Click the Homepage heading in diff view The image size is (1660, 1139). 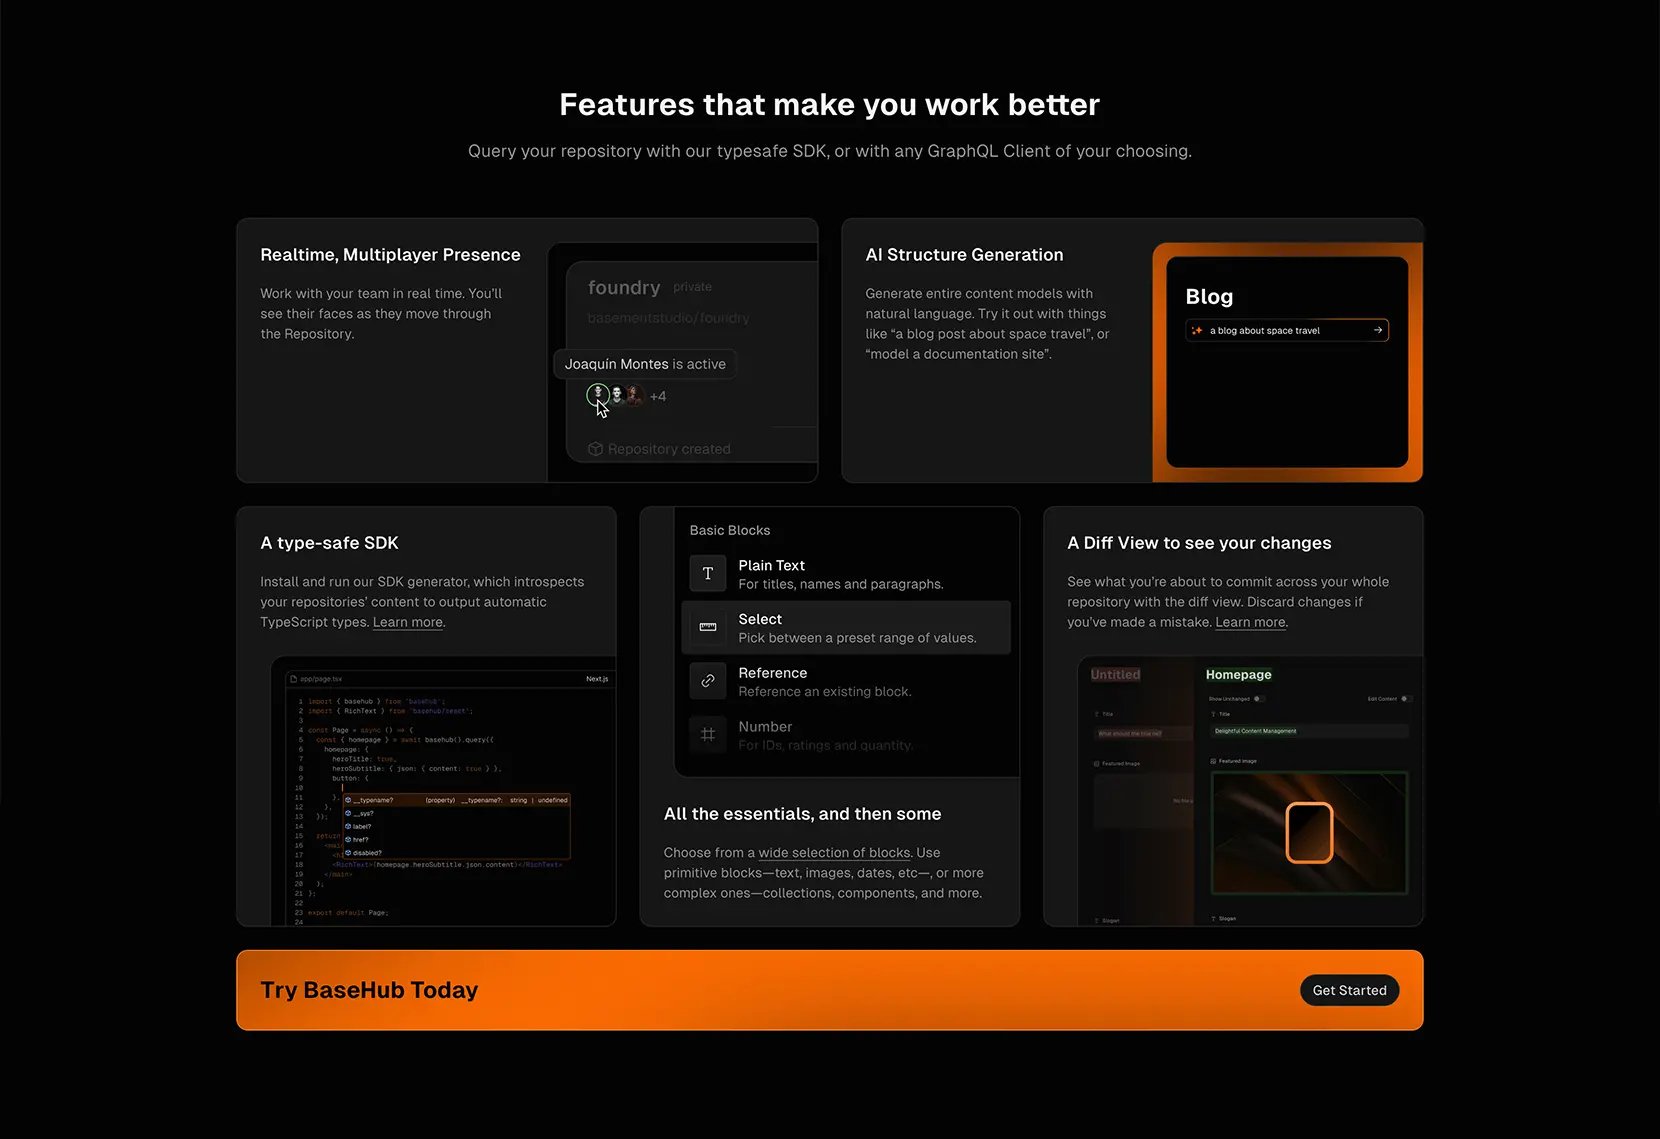coord(1238,675)
